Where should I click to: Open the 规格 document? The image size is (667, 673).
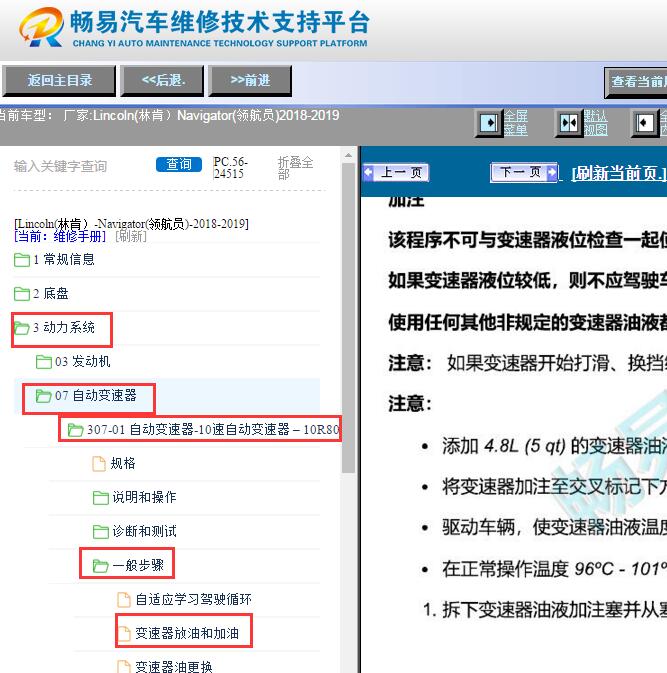[x=123, y=464]
